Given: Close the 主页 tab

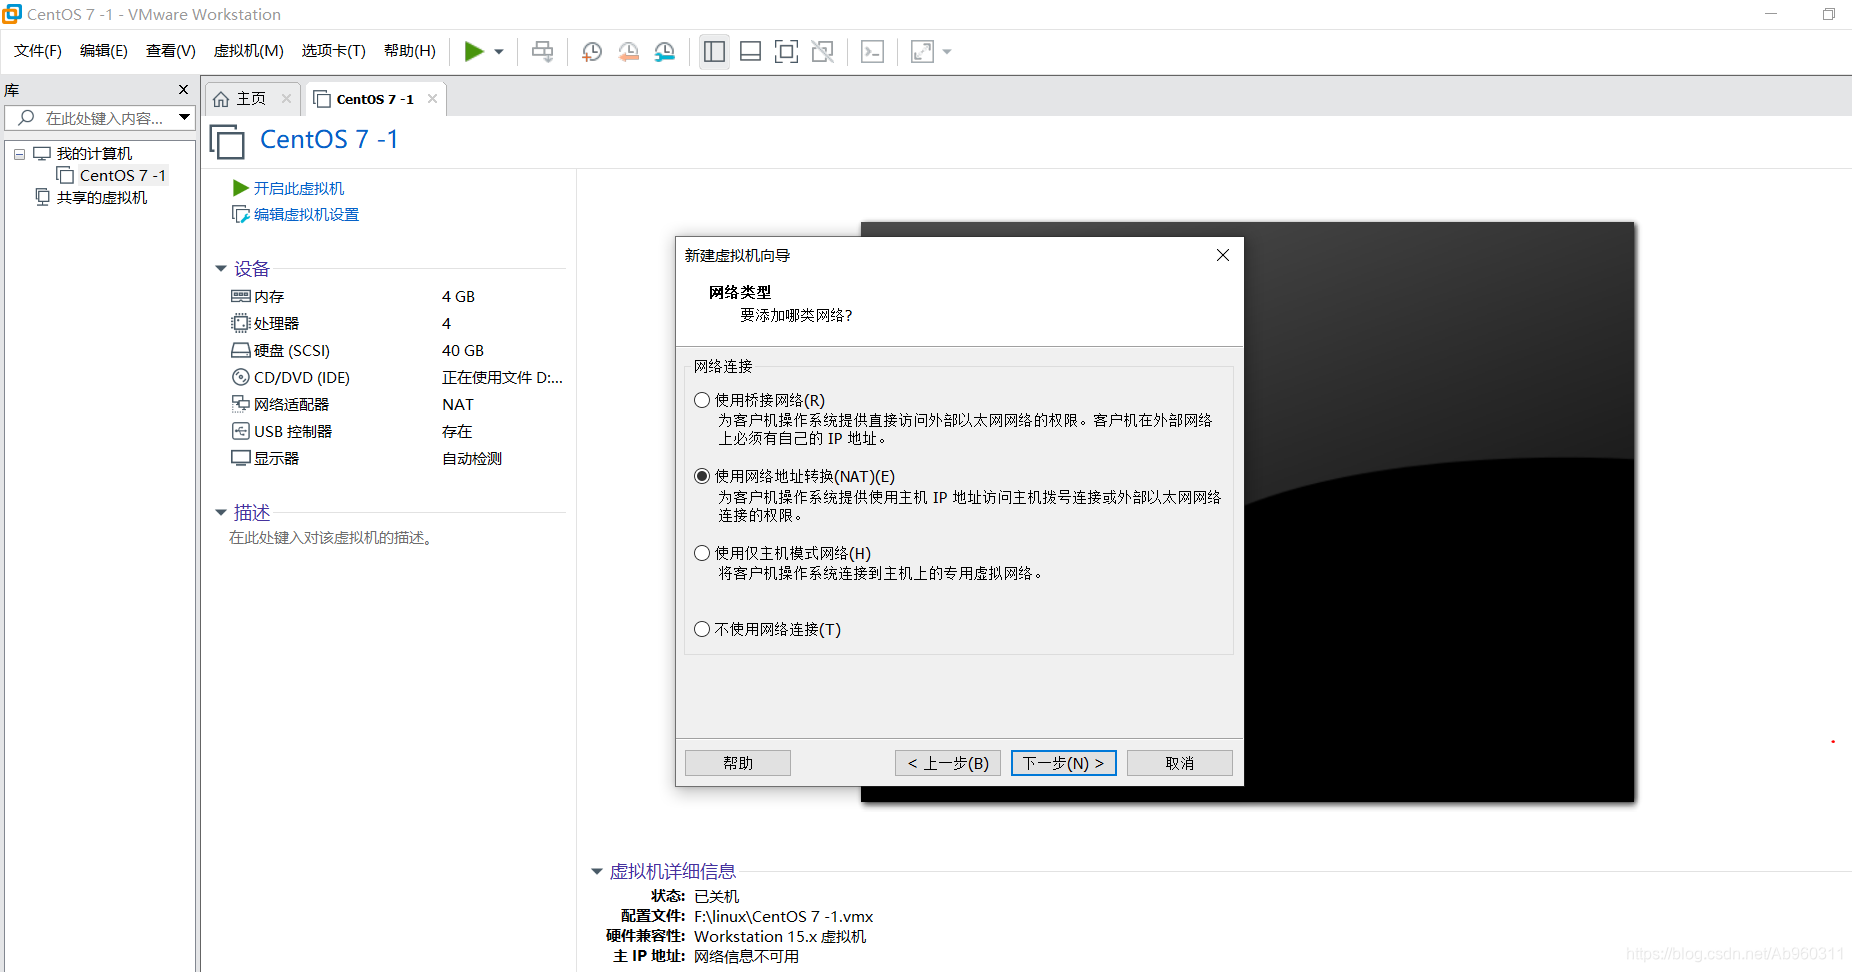Looking at the screenshot, I should click(x=286, y=98).
